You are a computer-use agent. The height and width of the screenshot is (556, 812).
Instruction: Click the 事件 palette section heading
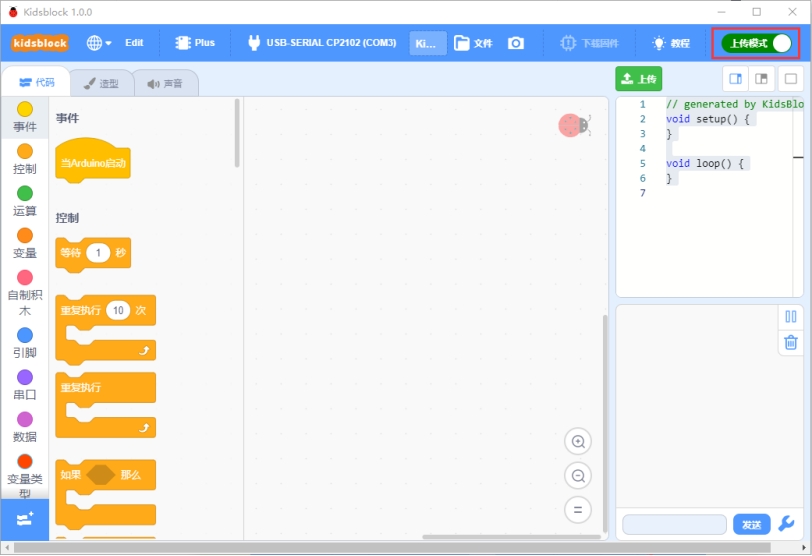click(67, 119)
